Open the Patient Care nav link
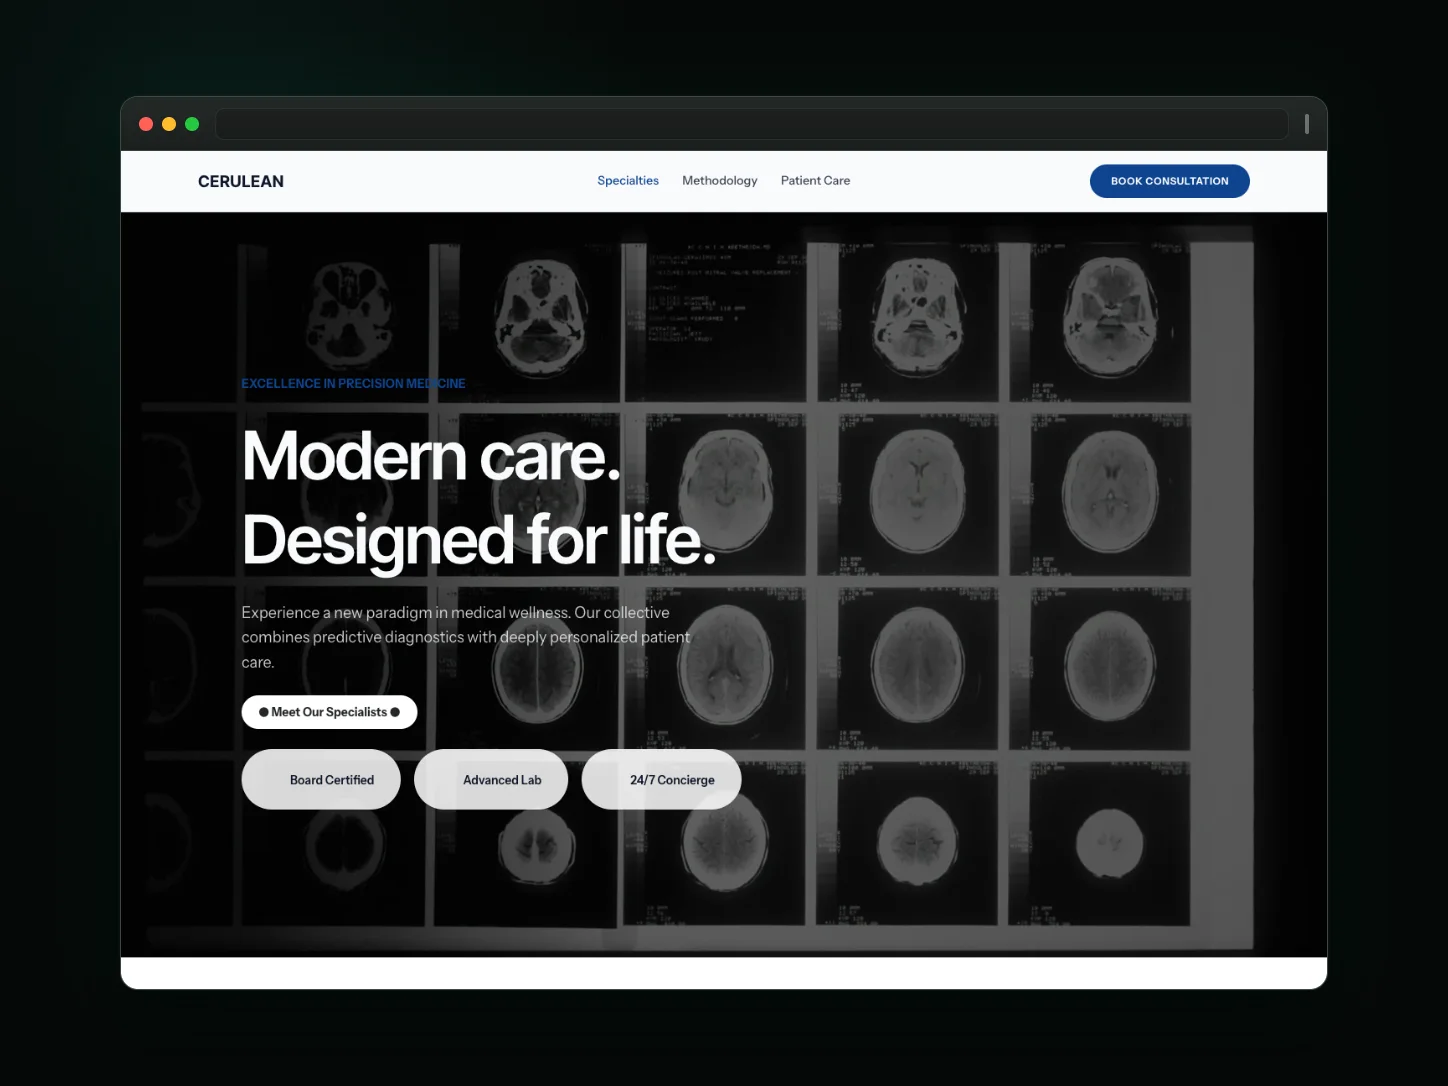Viewport: 1448px width, 1086px height. [x=815, y=181]
